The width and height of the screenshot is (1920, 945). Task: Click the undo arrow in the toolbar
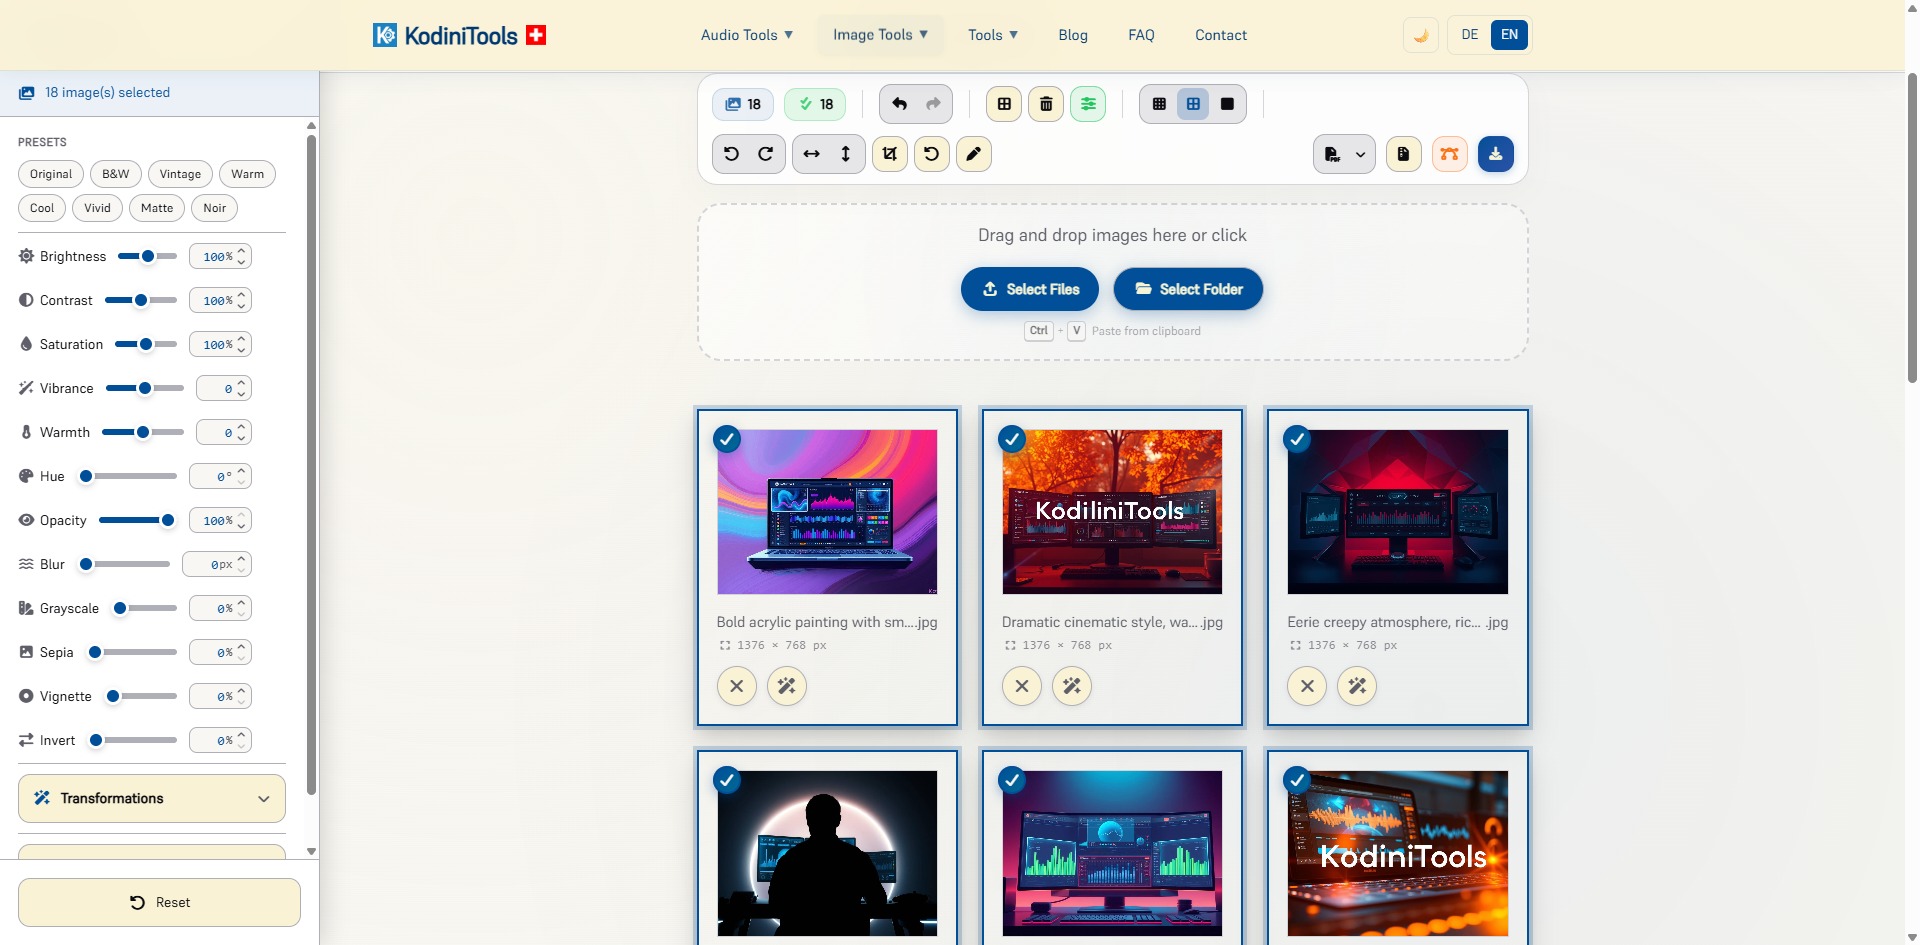tap(899, 104)
